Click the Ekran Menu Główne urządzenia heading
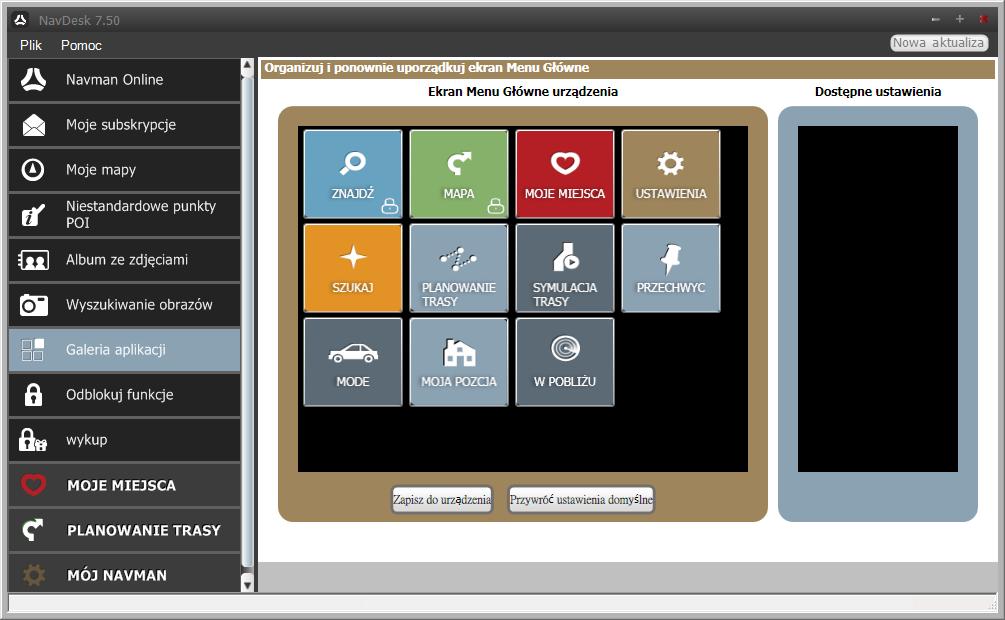1005x620 pixels. tap(523, 92)
